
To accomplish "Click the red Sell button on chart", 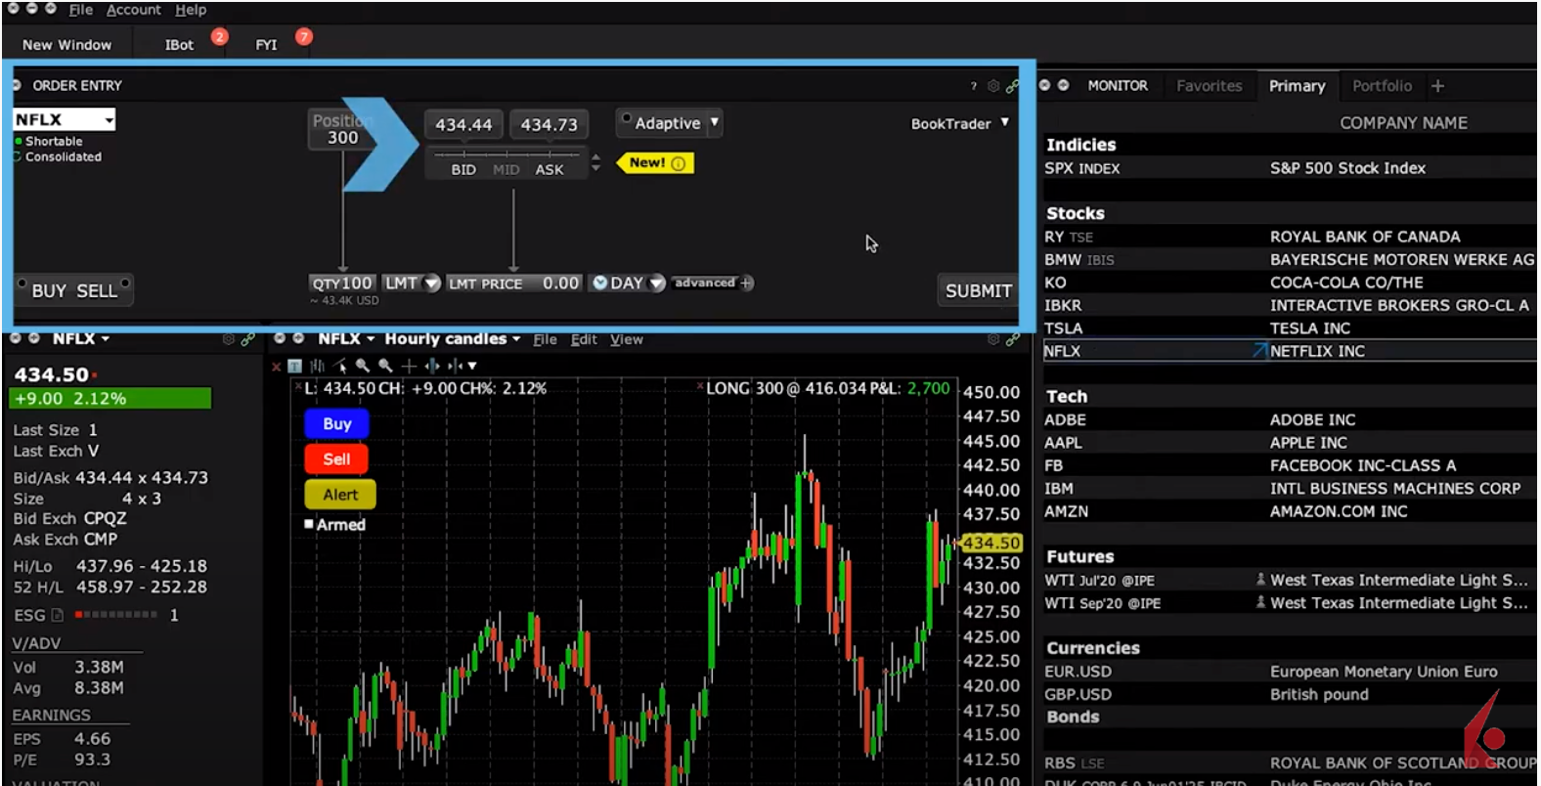I will (x=336, y=459).
